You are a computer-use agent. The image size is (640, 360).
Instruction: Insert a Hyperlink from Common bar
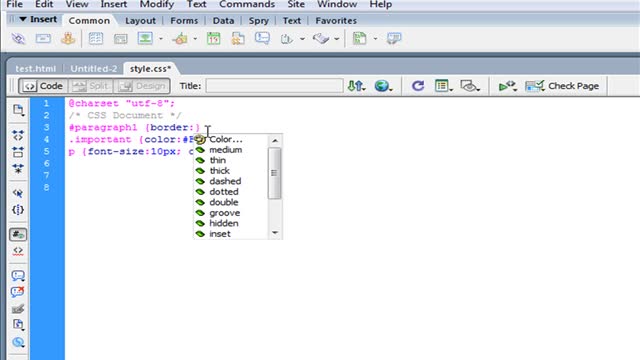click(18, 39)
